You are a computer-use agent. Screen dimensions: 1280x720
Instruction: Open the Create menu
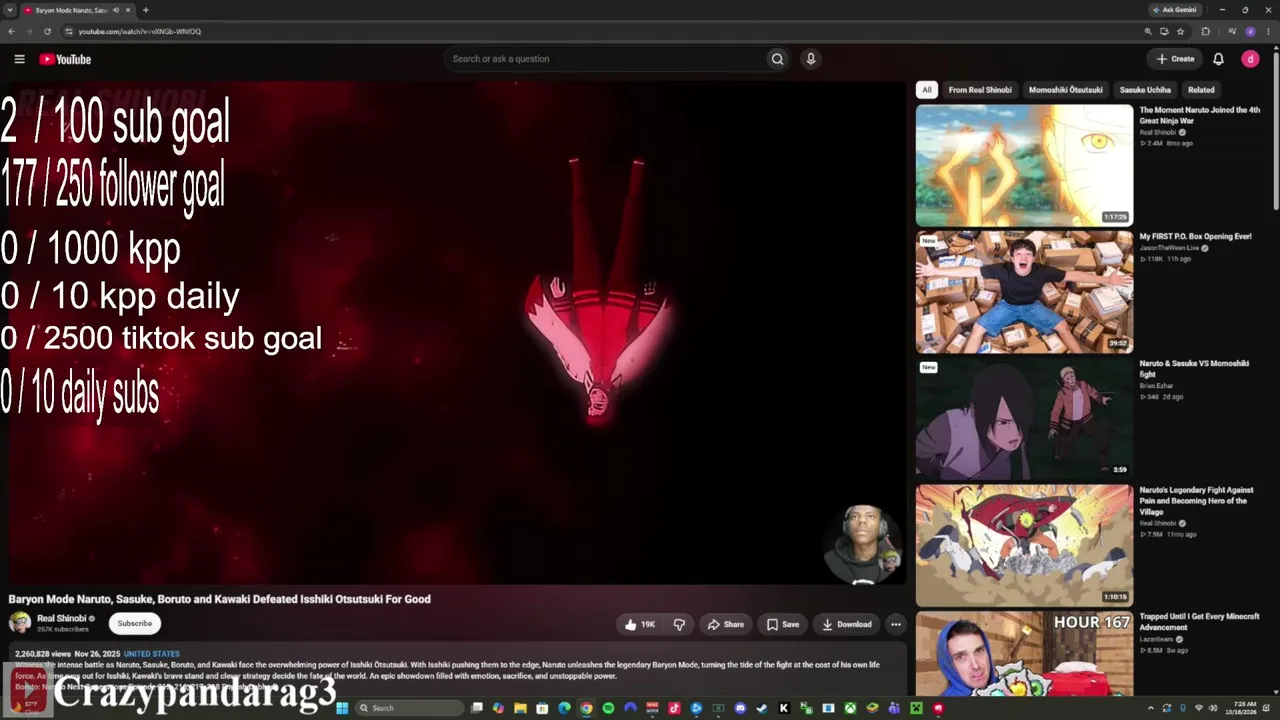pos(1176,59)
